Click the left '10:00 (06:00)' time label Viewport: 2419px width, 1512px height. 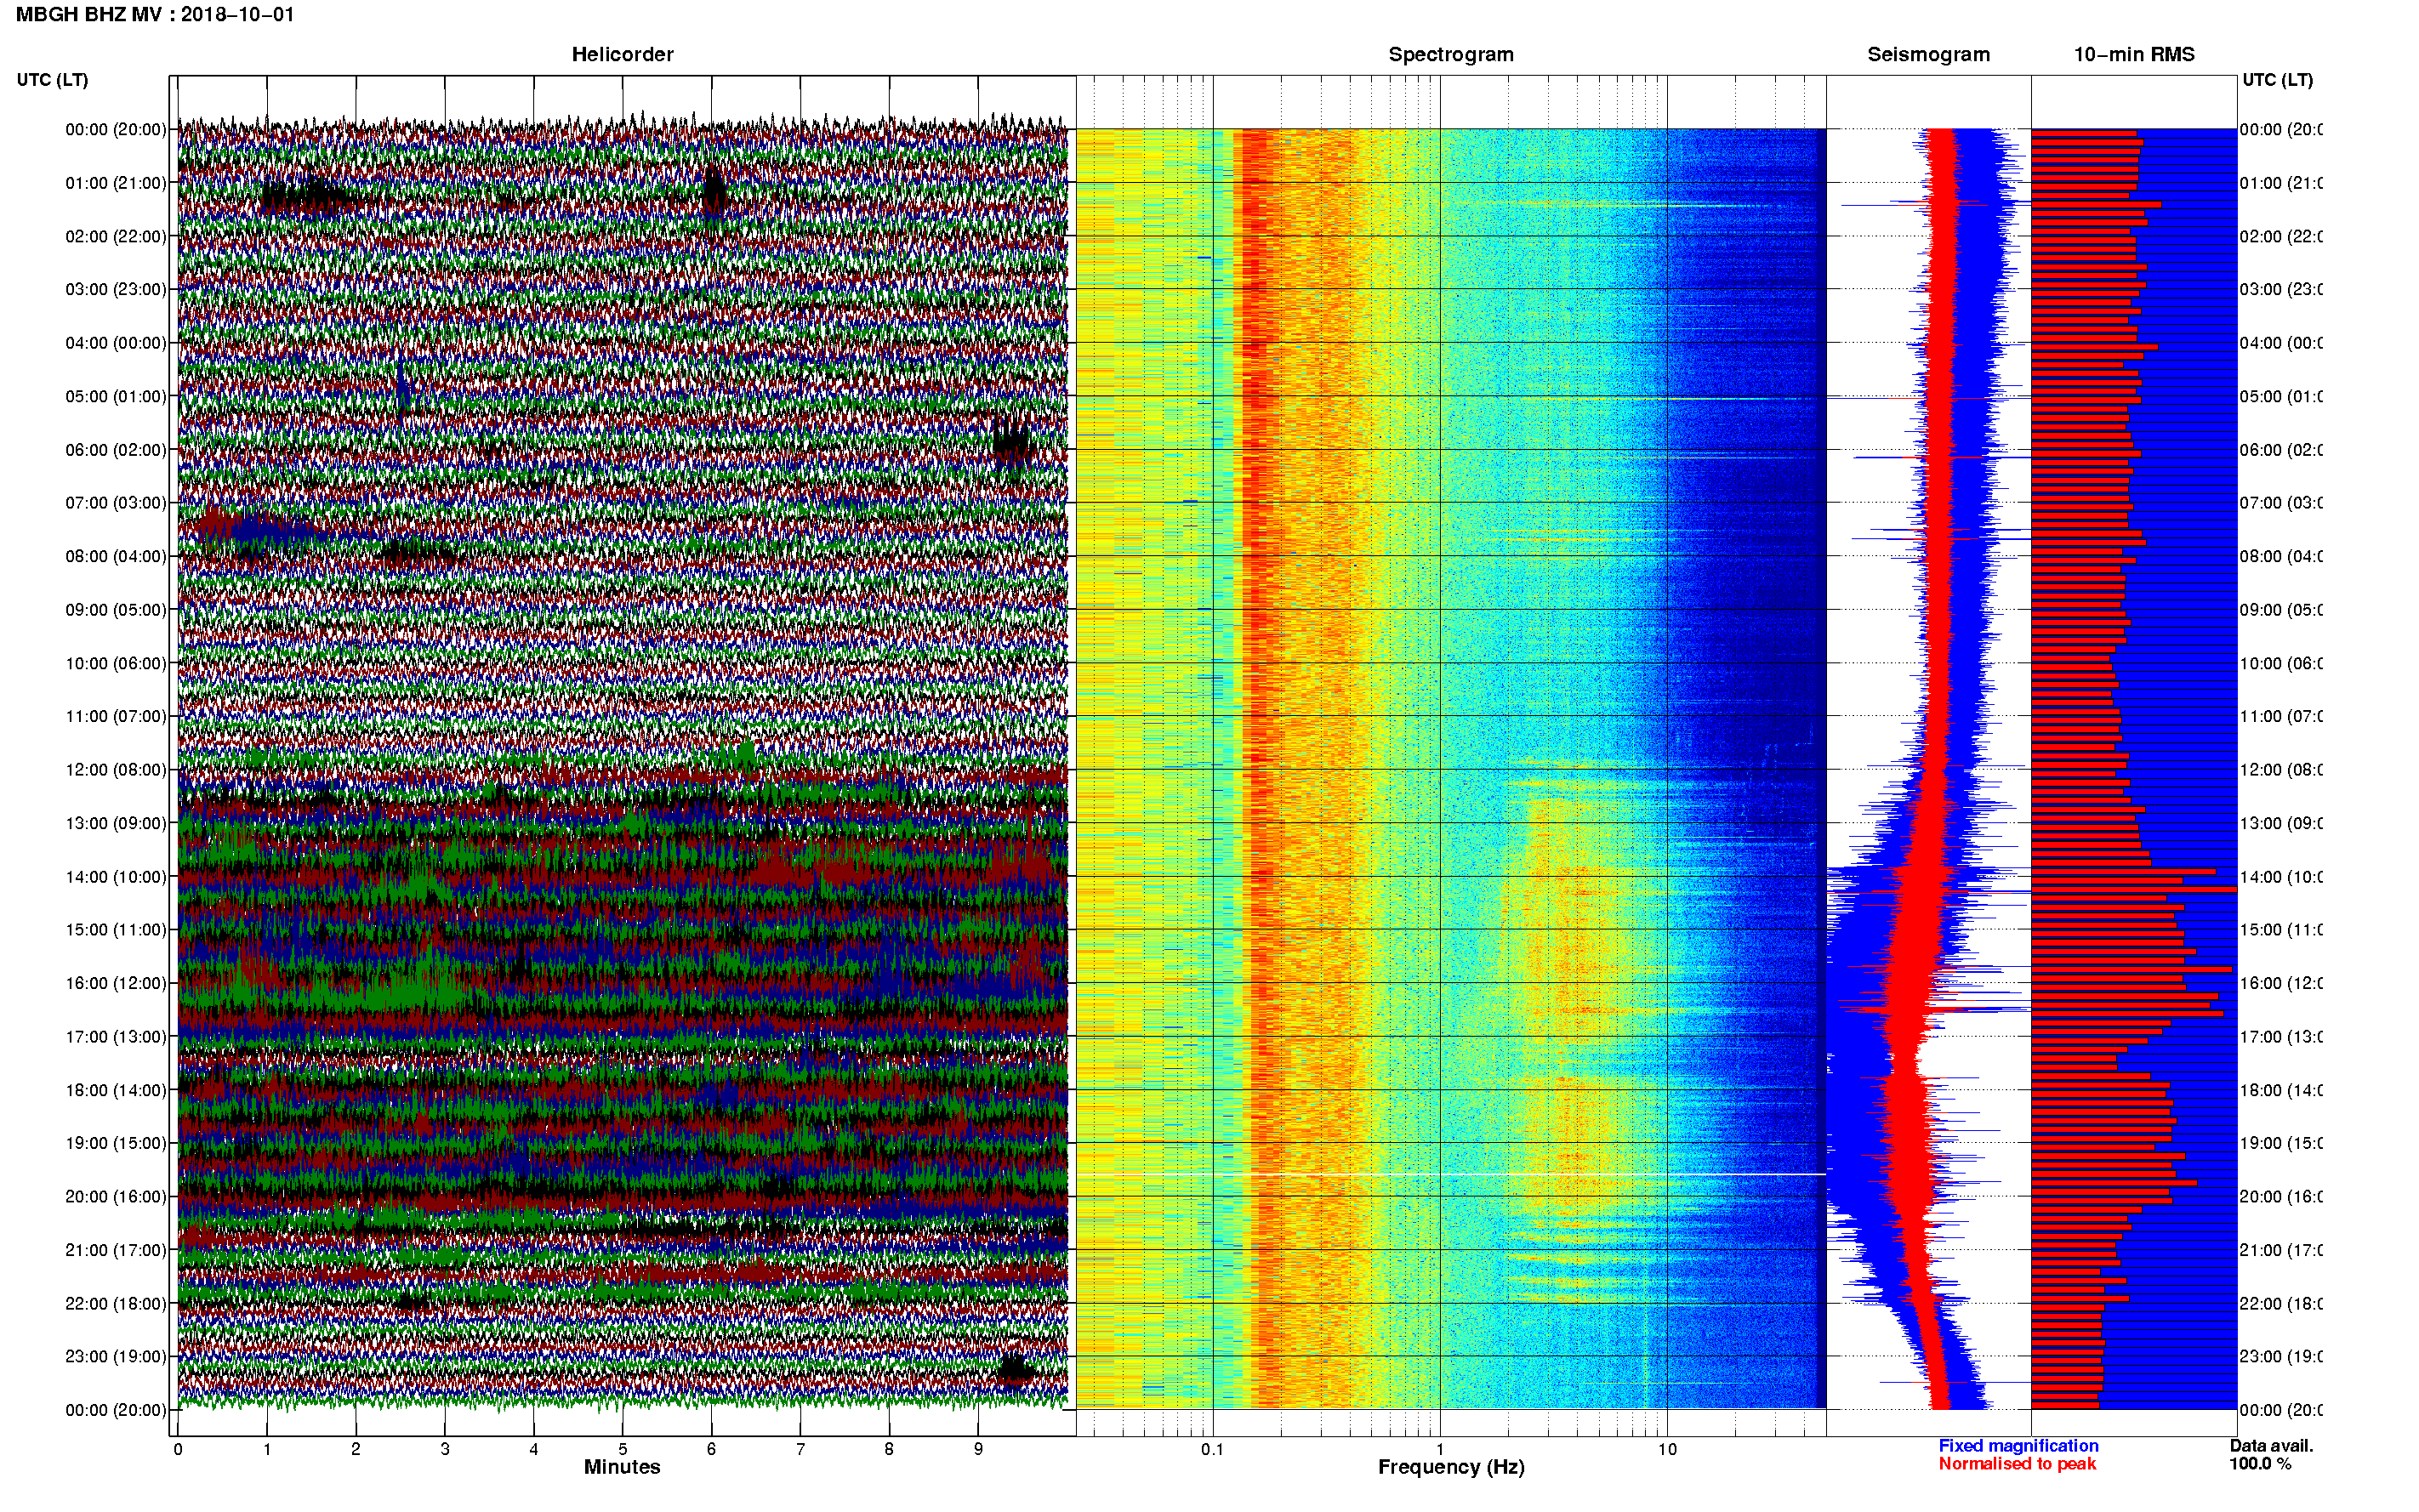[116, 663]
